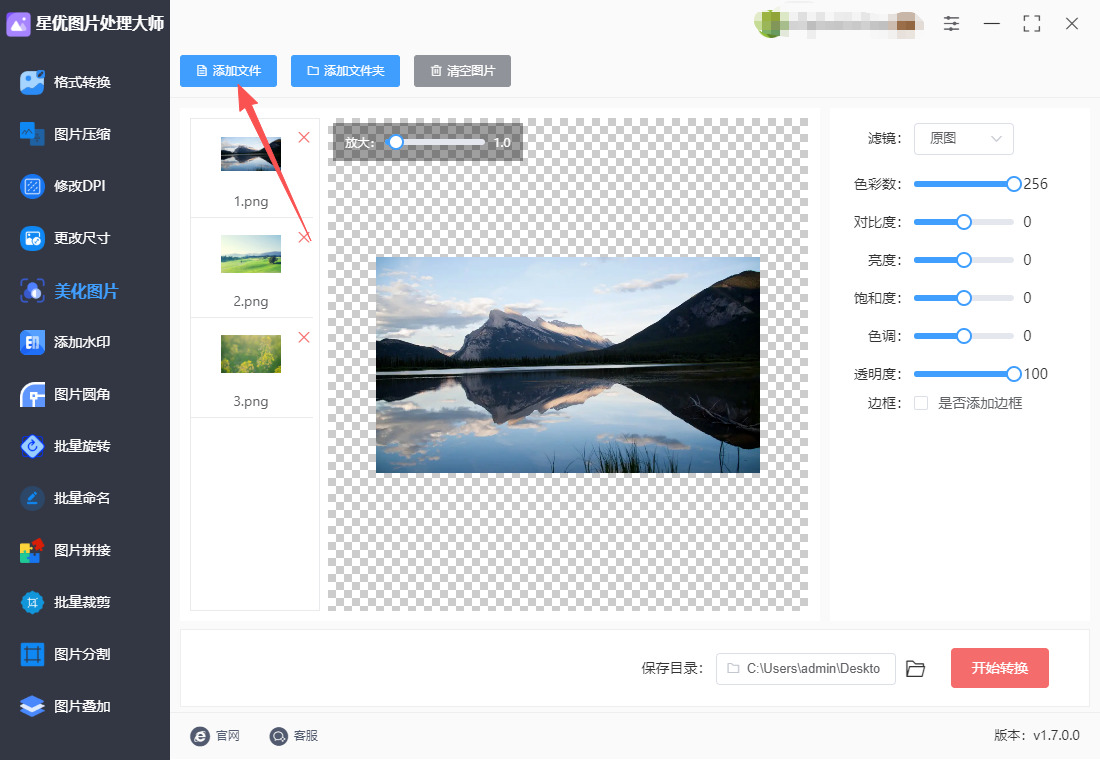Click the 批量裁剪 sidebar icon
This screenshot has width=1100, height=760.
click(x=32, y=602)
